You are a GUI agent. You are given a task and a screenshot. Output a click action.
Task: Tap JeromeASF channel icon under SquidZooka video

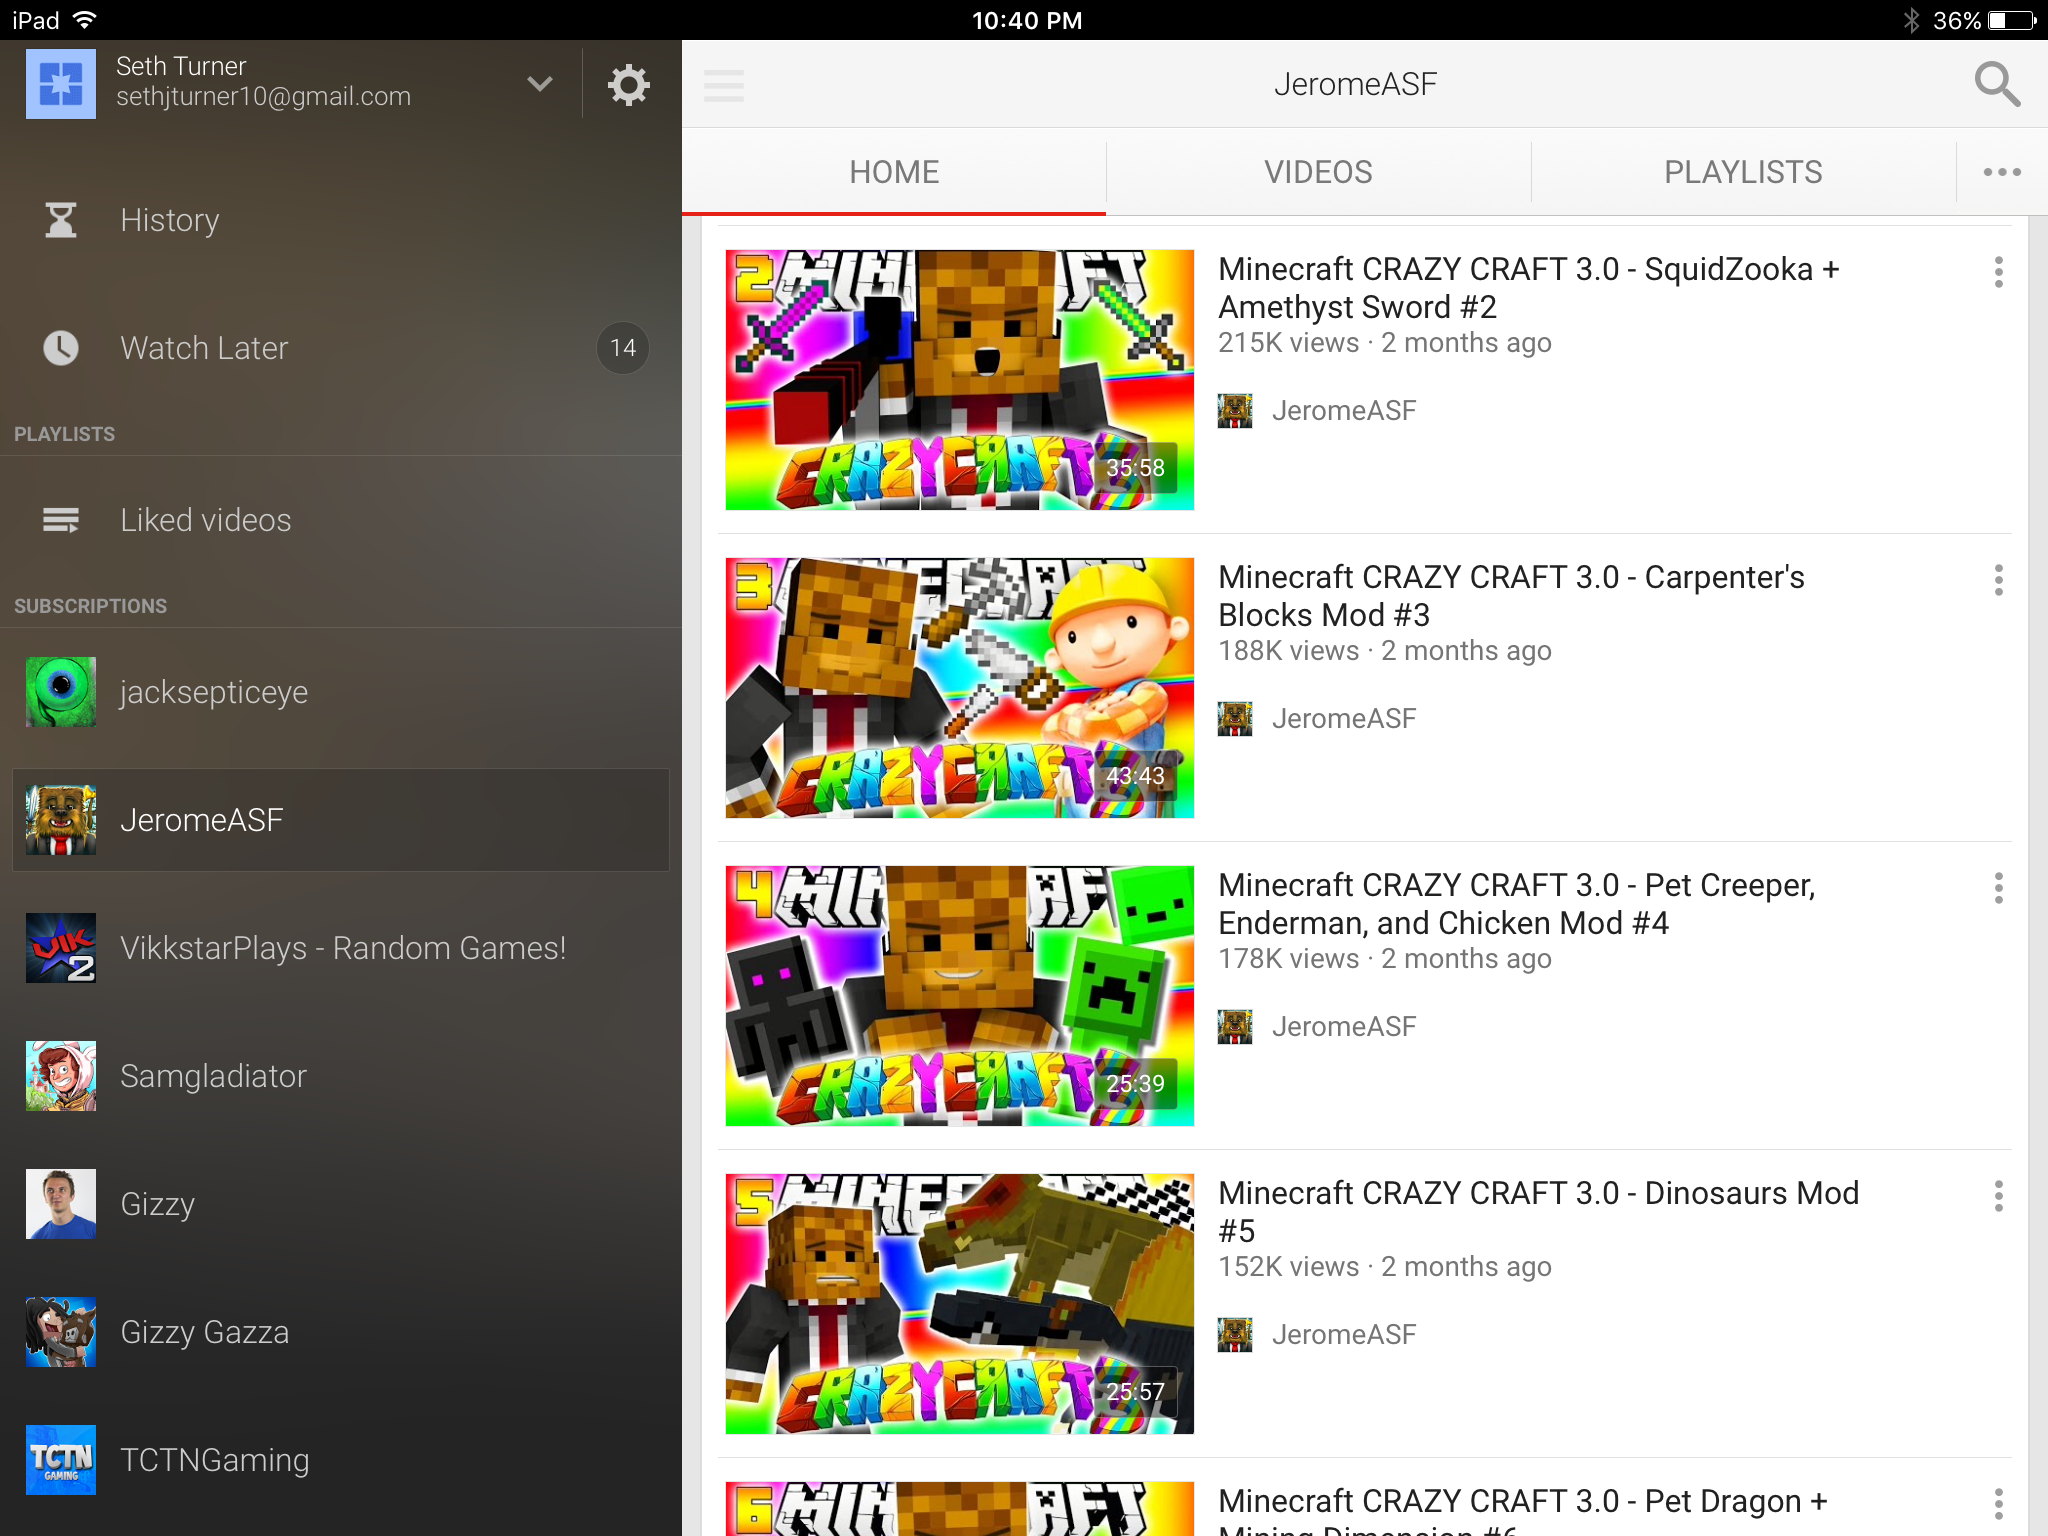click(1235, 411)
